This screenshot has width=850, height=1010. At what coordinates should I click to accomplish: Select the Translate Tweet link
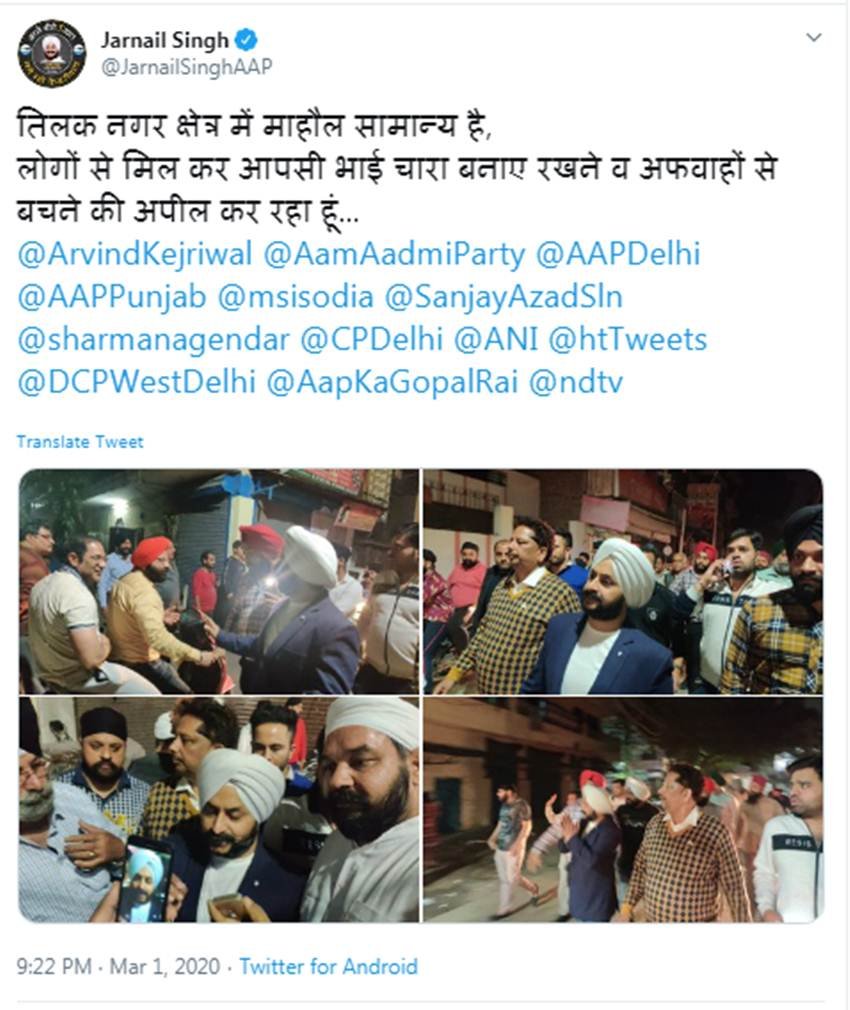80,442
